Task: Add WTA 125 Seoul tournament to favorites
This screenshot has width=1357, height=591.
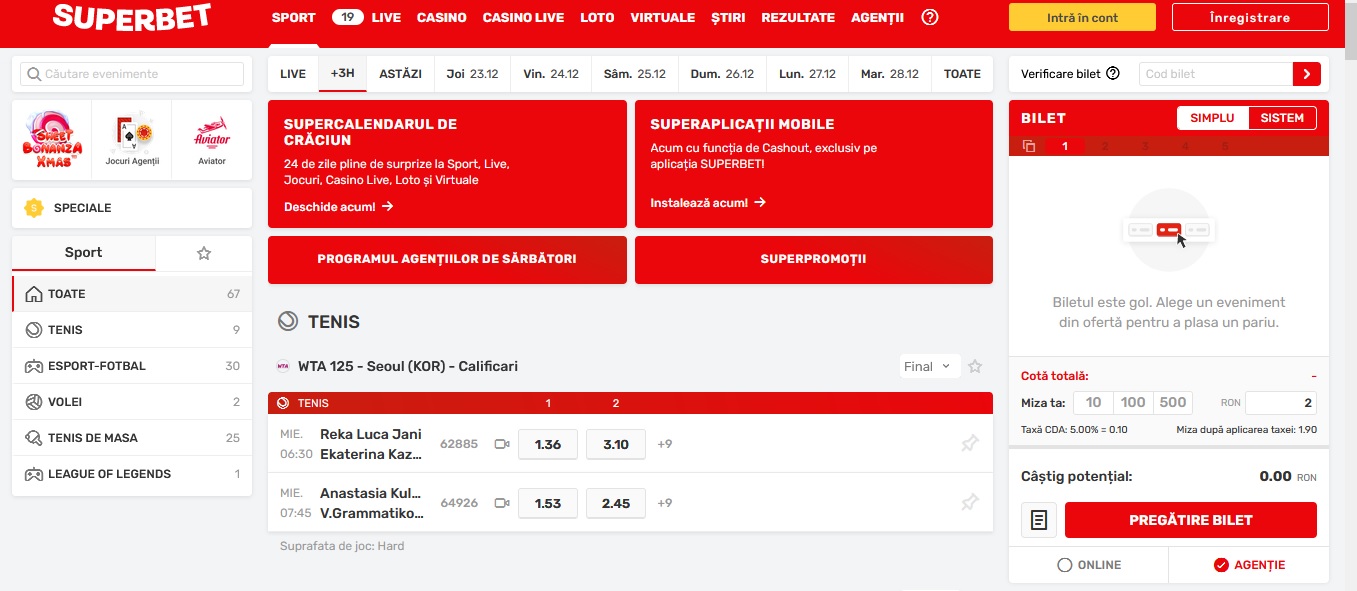Action: pyautogui.click(x=975, y=367)
